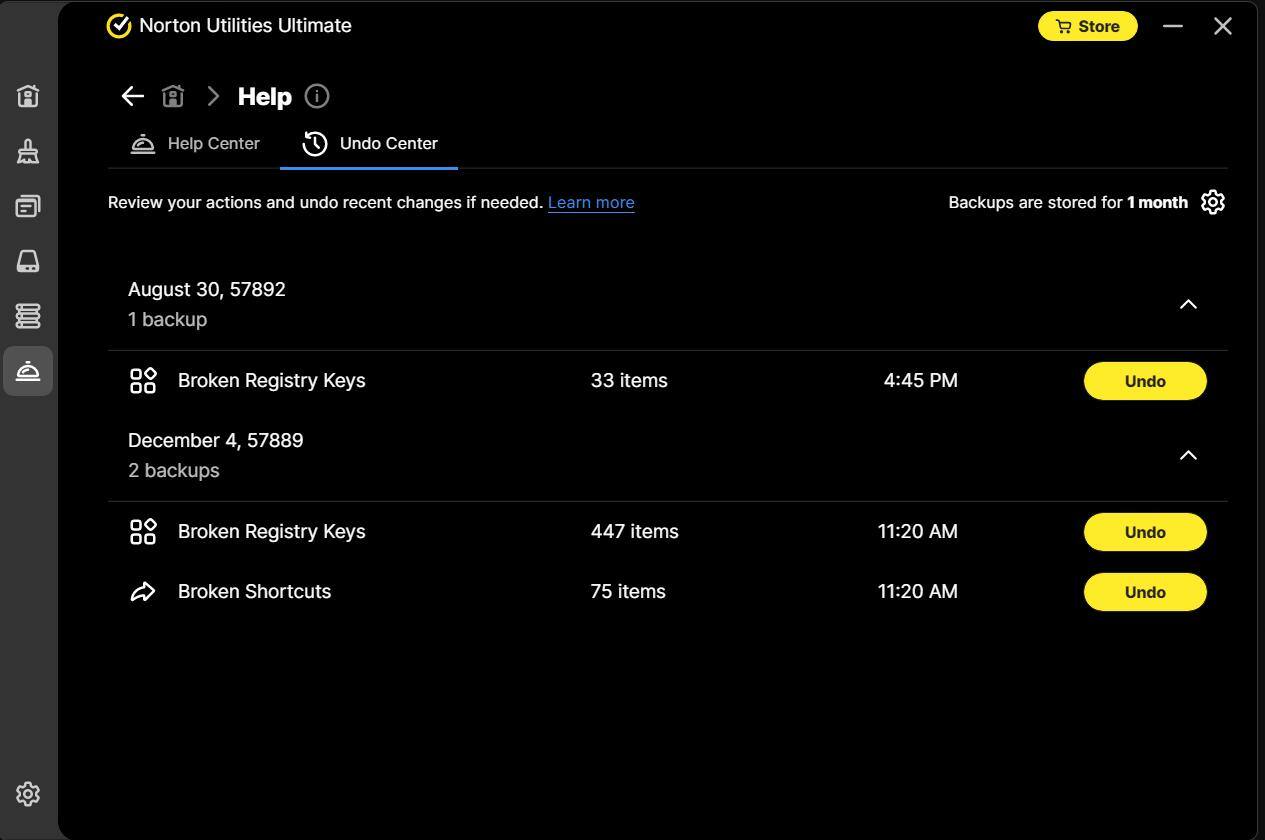
Task: Undo the 33 items registry backup
Action: tap(1144, 381)
